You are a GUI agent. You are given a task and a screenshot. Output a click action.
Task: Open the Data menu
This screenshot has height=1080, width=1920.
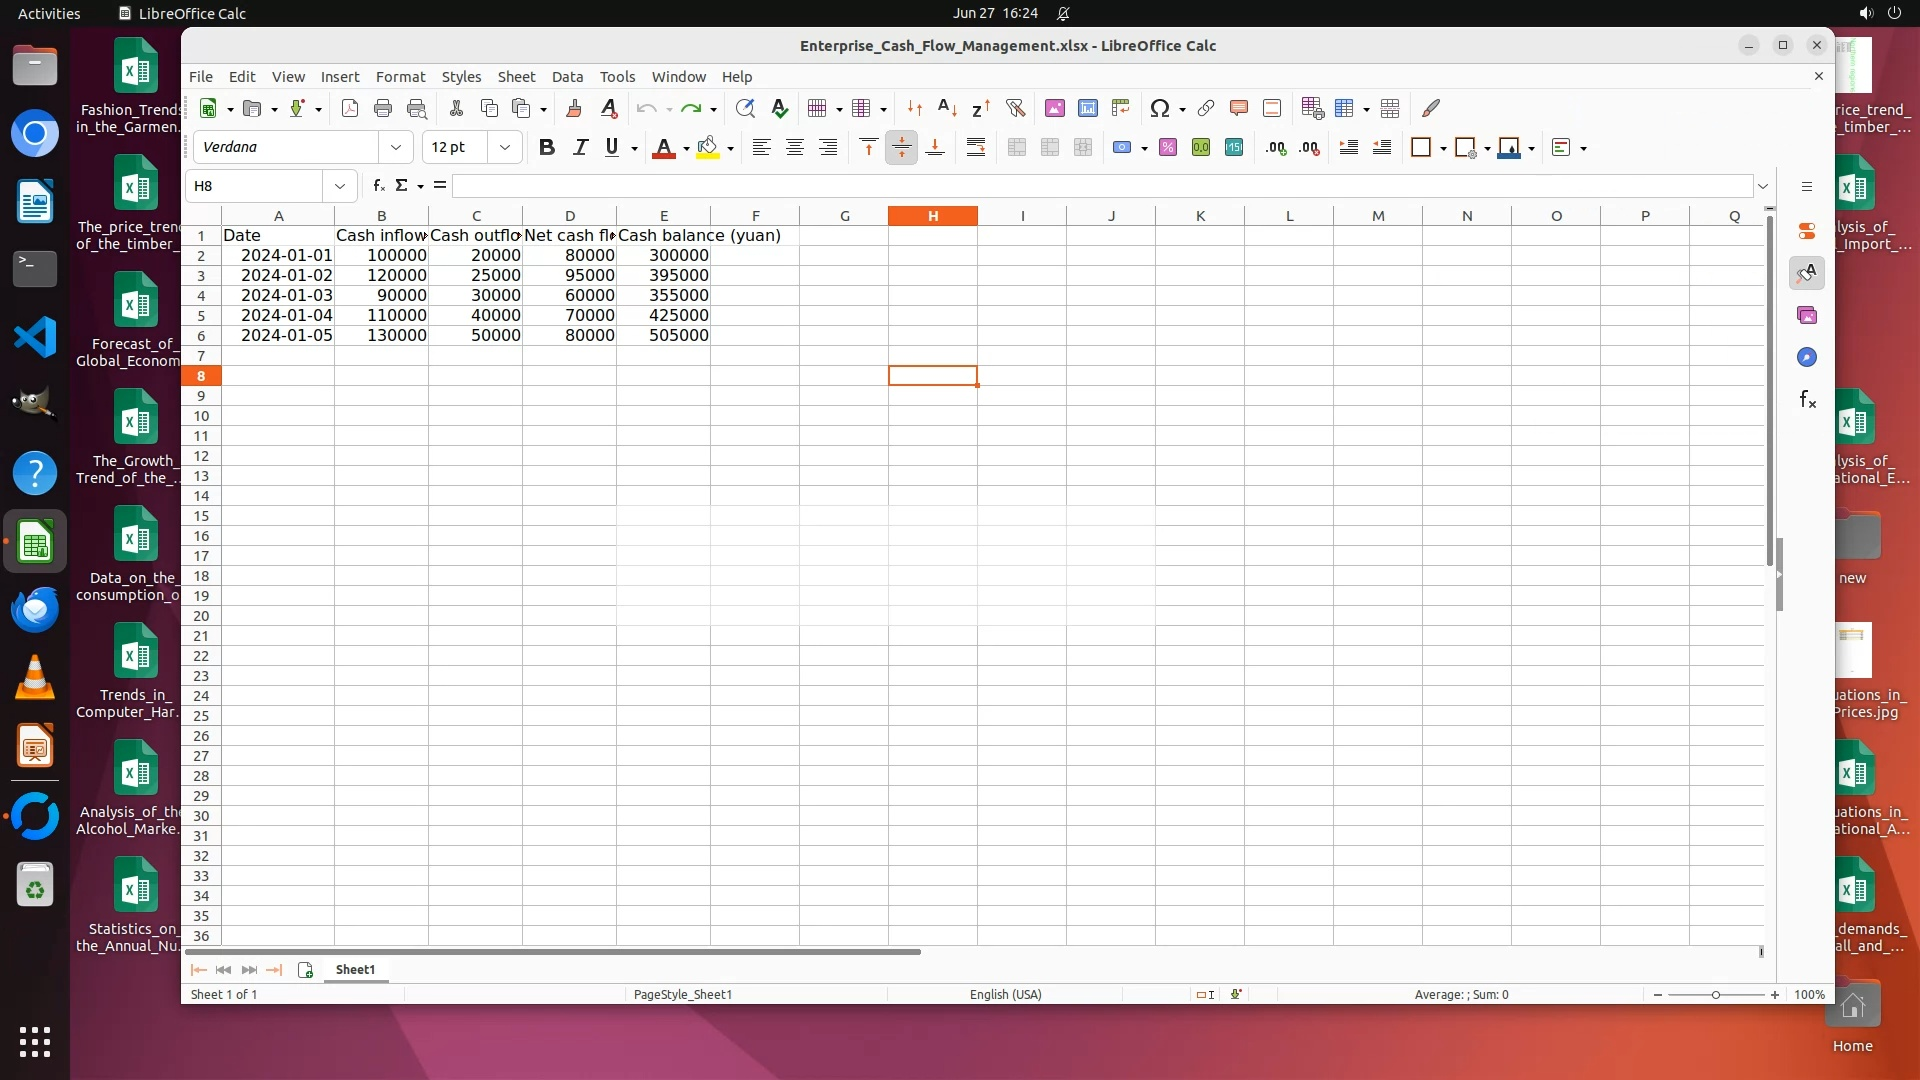[x=567, y=76]
